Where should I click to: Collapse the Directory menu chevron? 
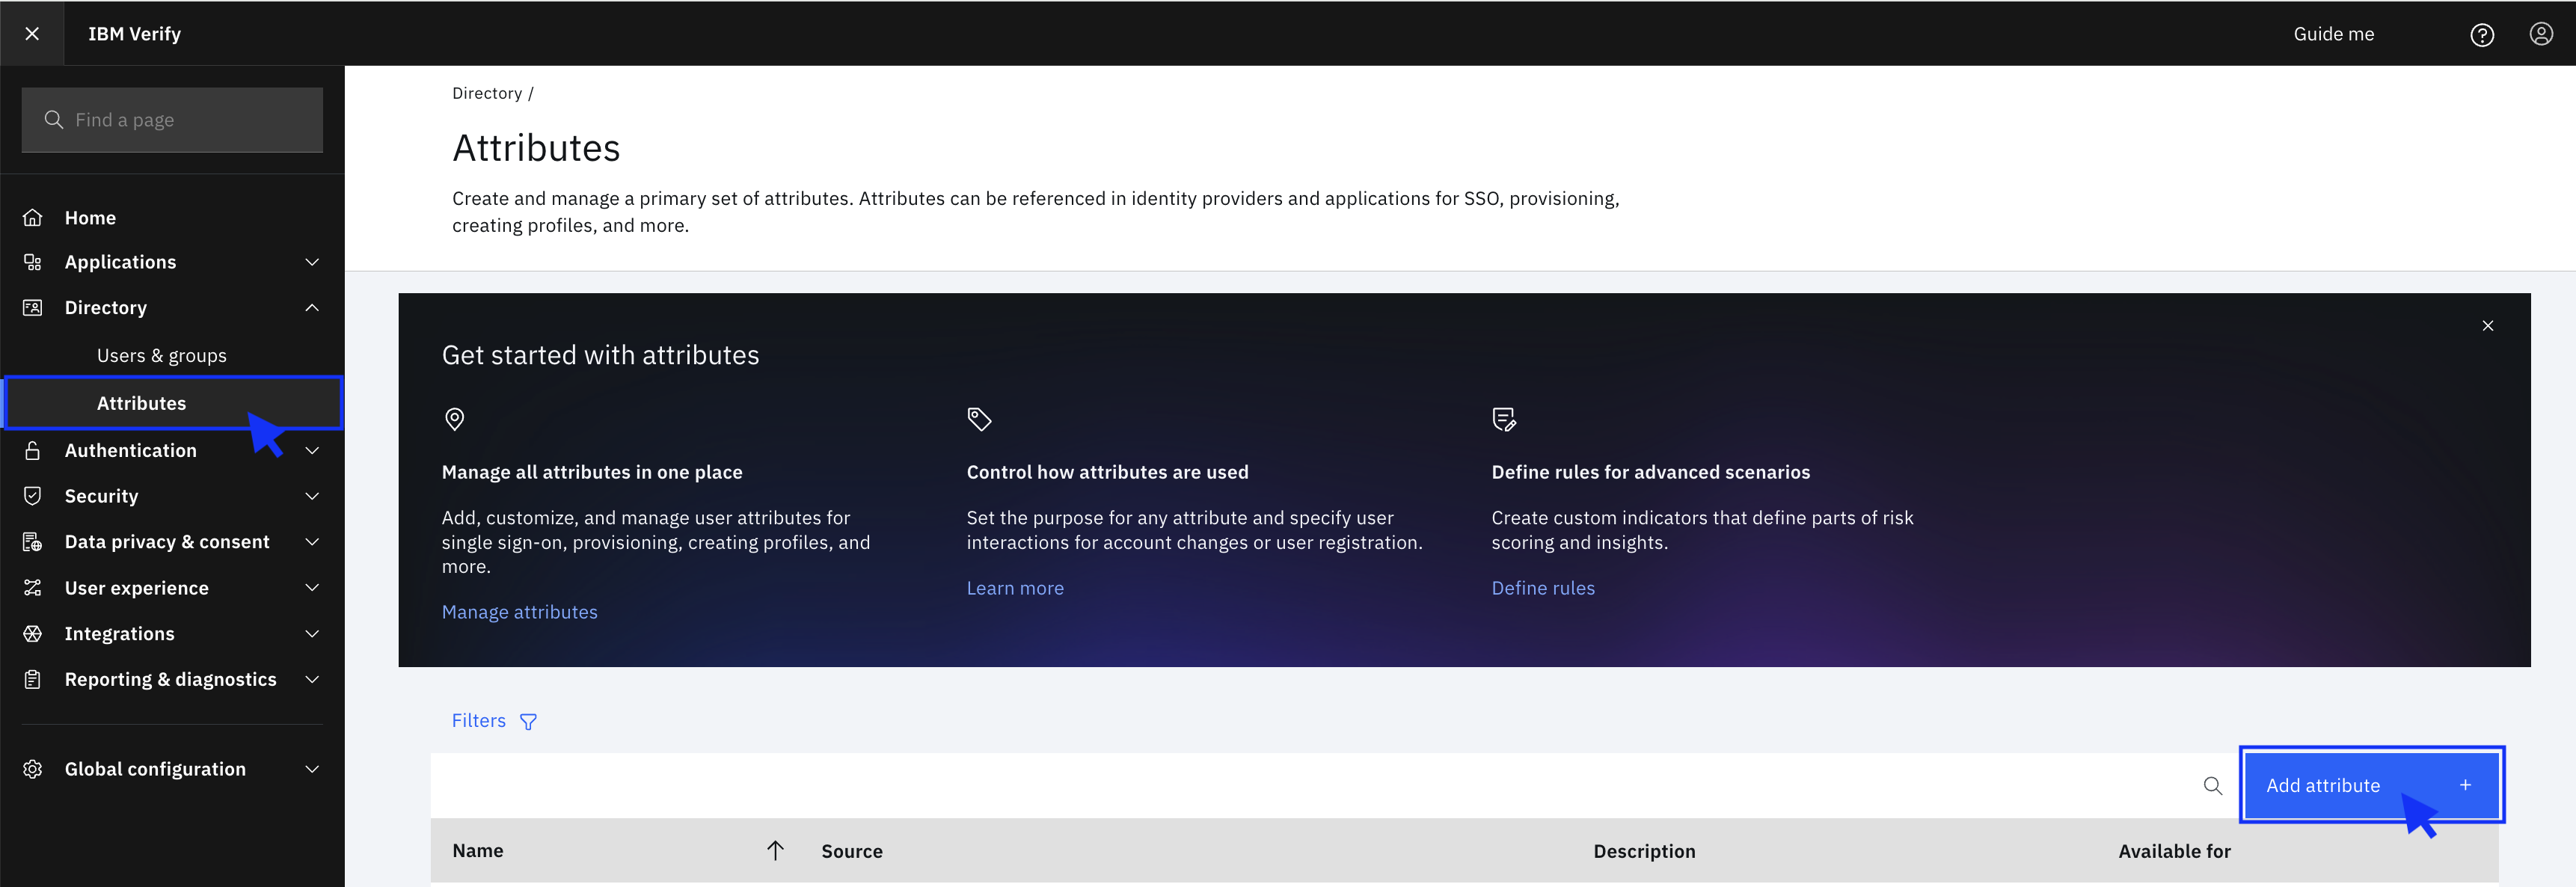tap(312, 308)
